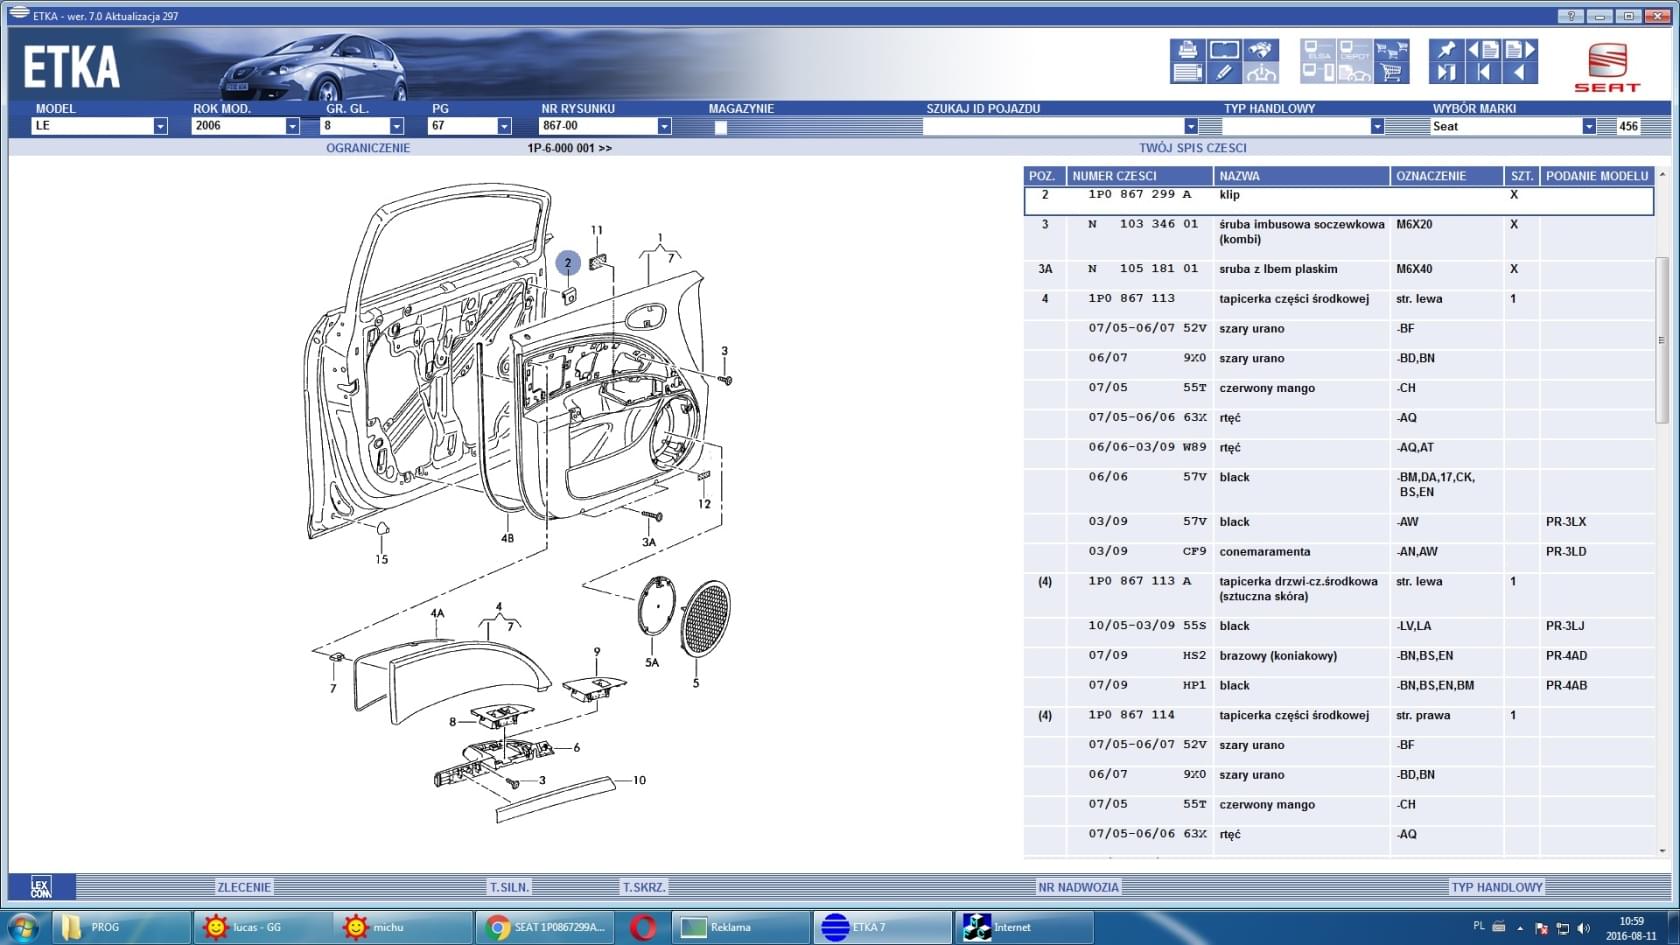
Task: Click the binoculars search icon
Action: coord(1261,50)
